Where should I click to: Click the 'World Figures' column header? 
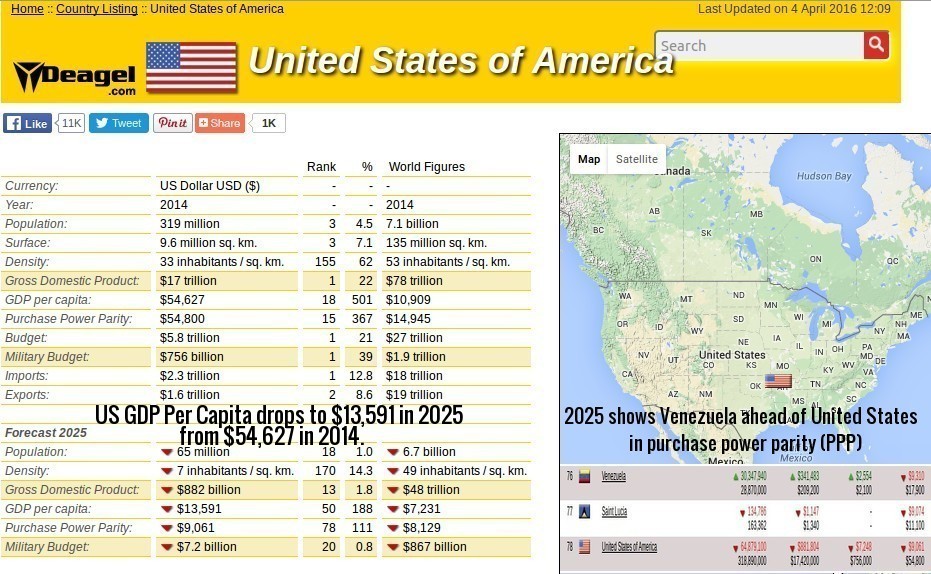(426, 167)
